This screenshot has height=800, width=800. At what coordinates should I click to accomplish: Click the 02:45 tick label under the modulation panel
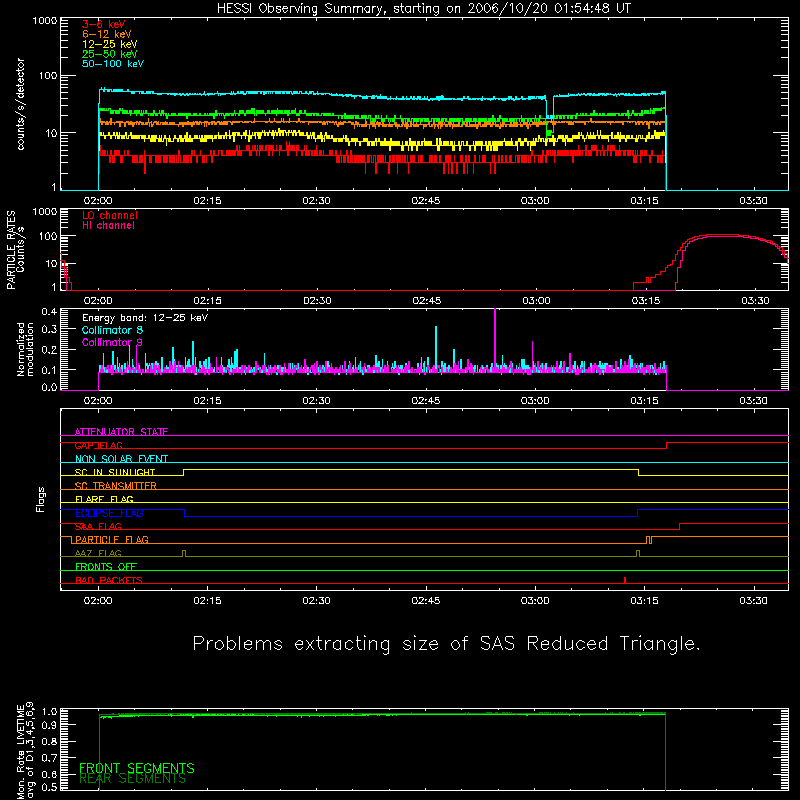point(426,401)
